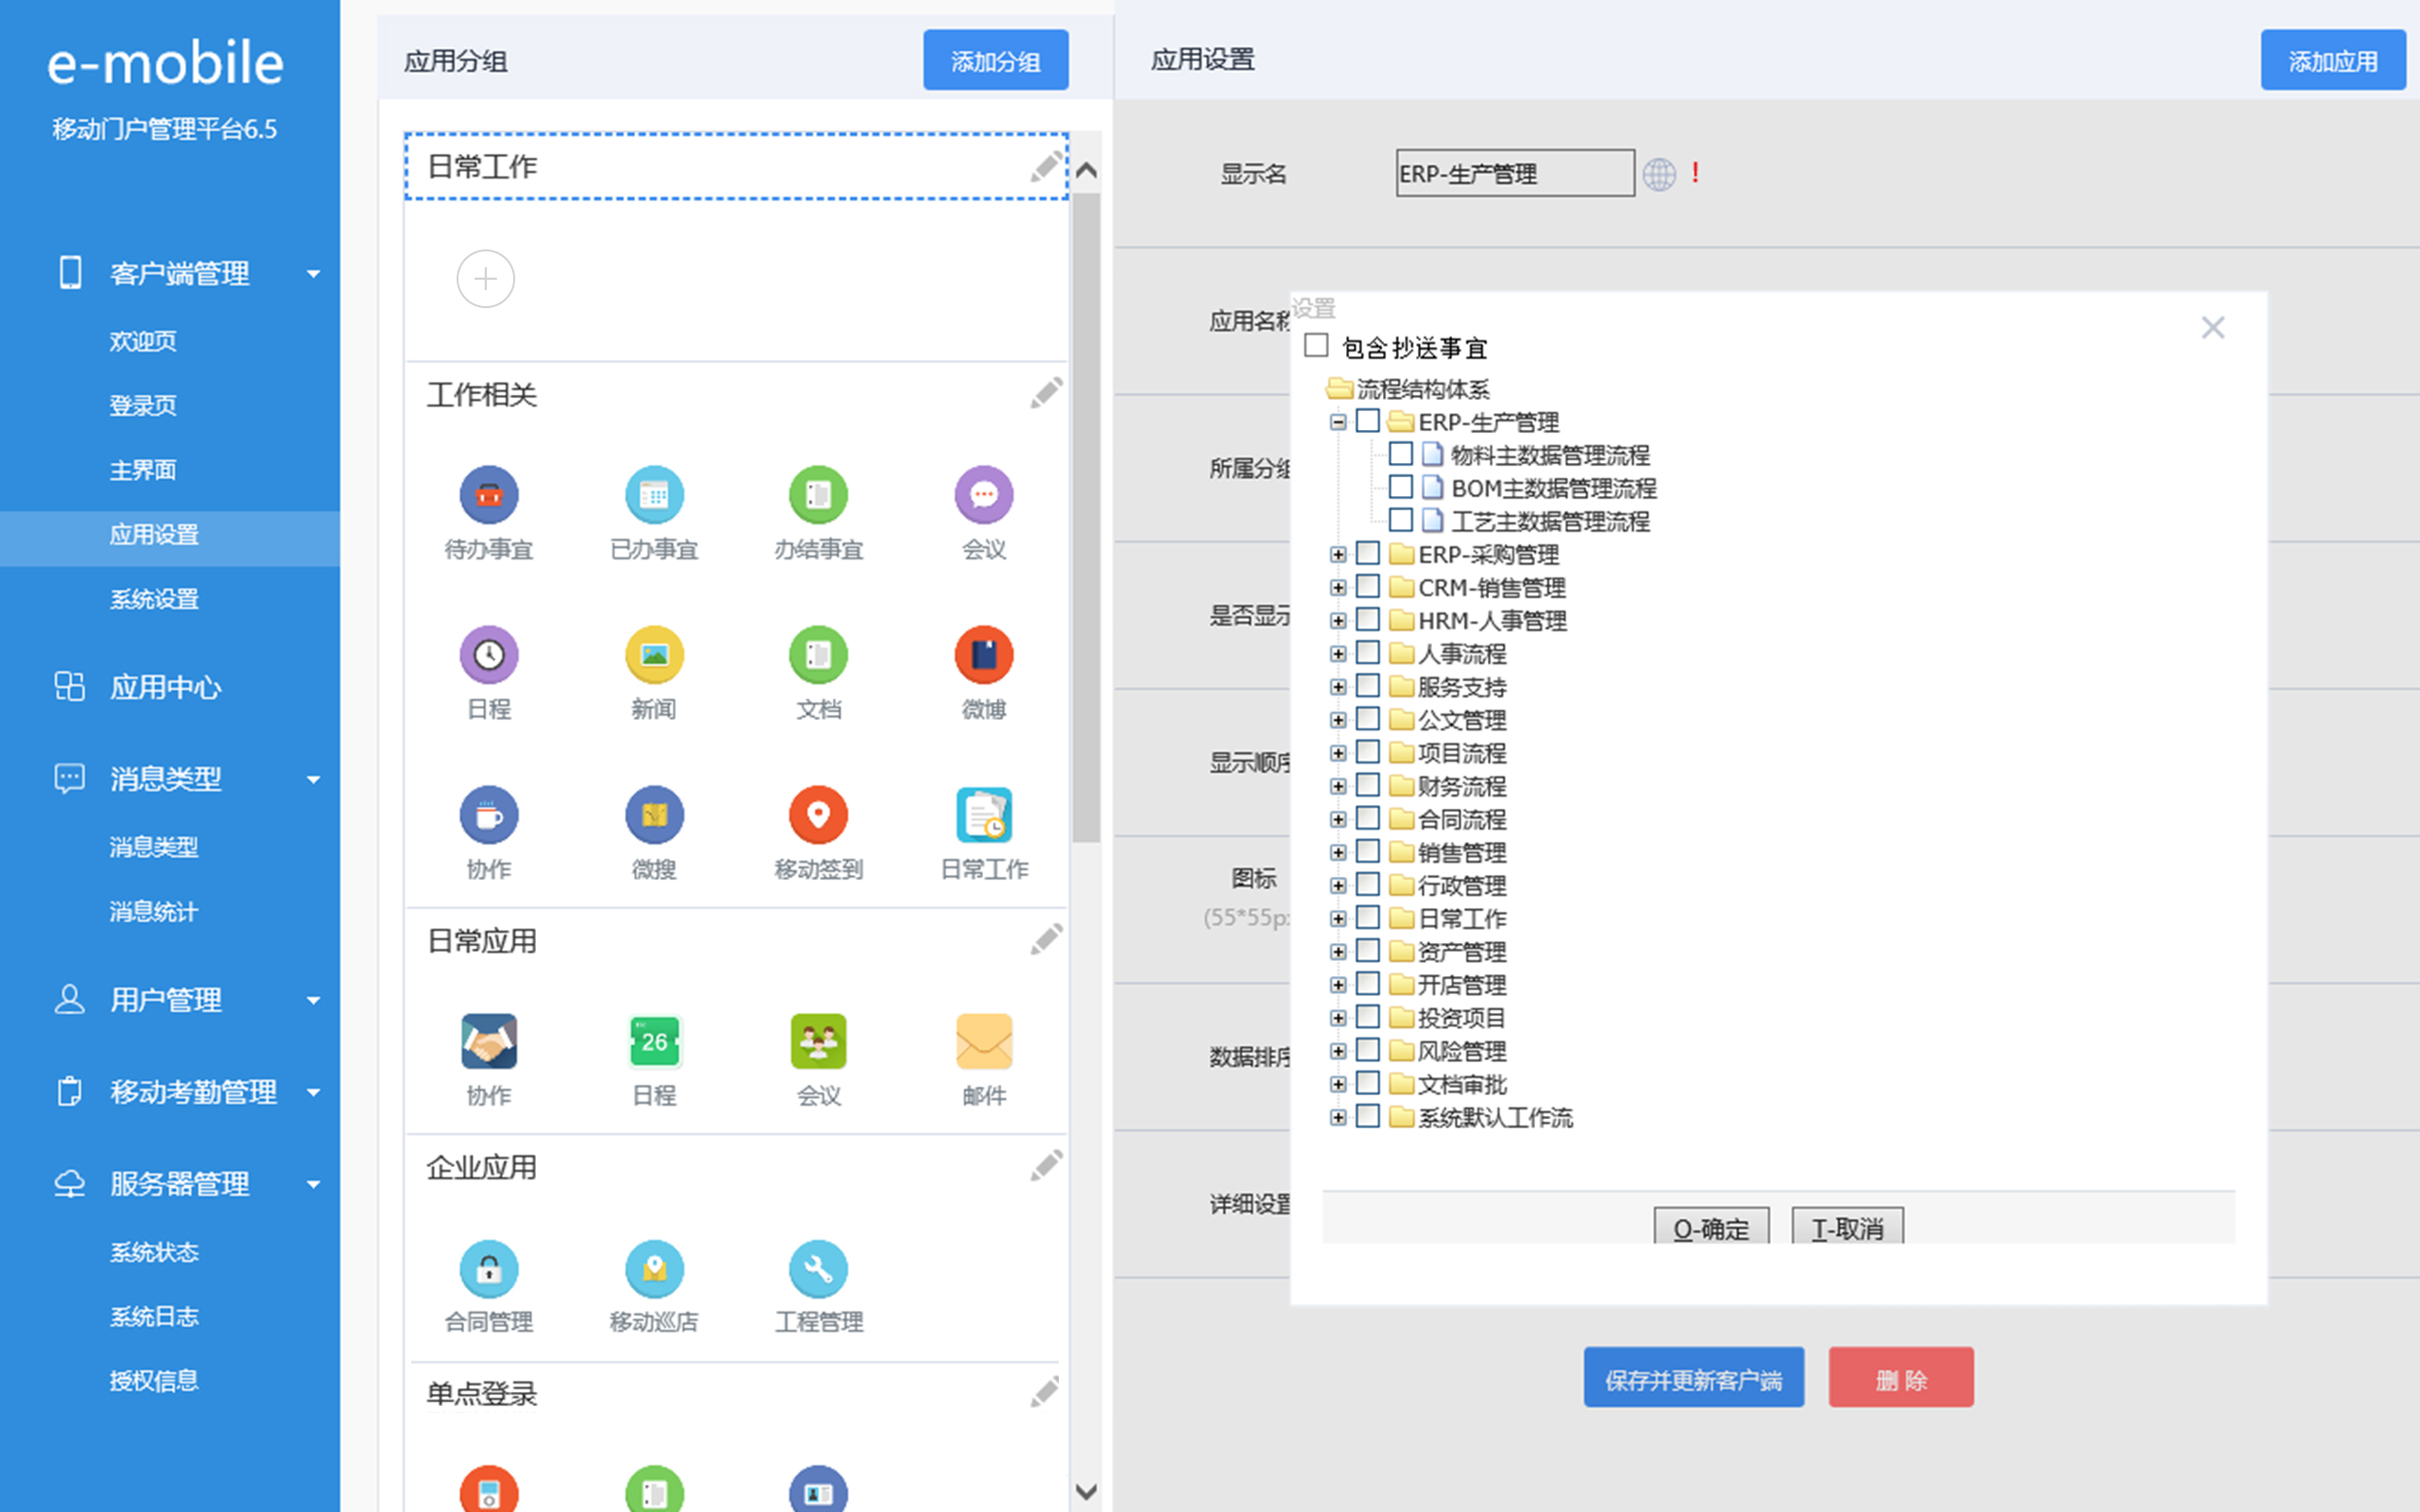
Task: Select the 微博 app icon
Action: pyautogui.click(x=984, y=655)
